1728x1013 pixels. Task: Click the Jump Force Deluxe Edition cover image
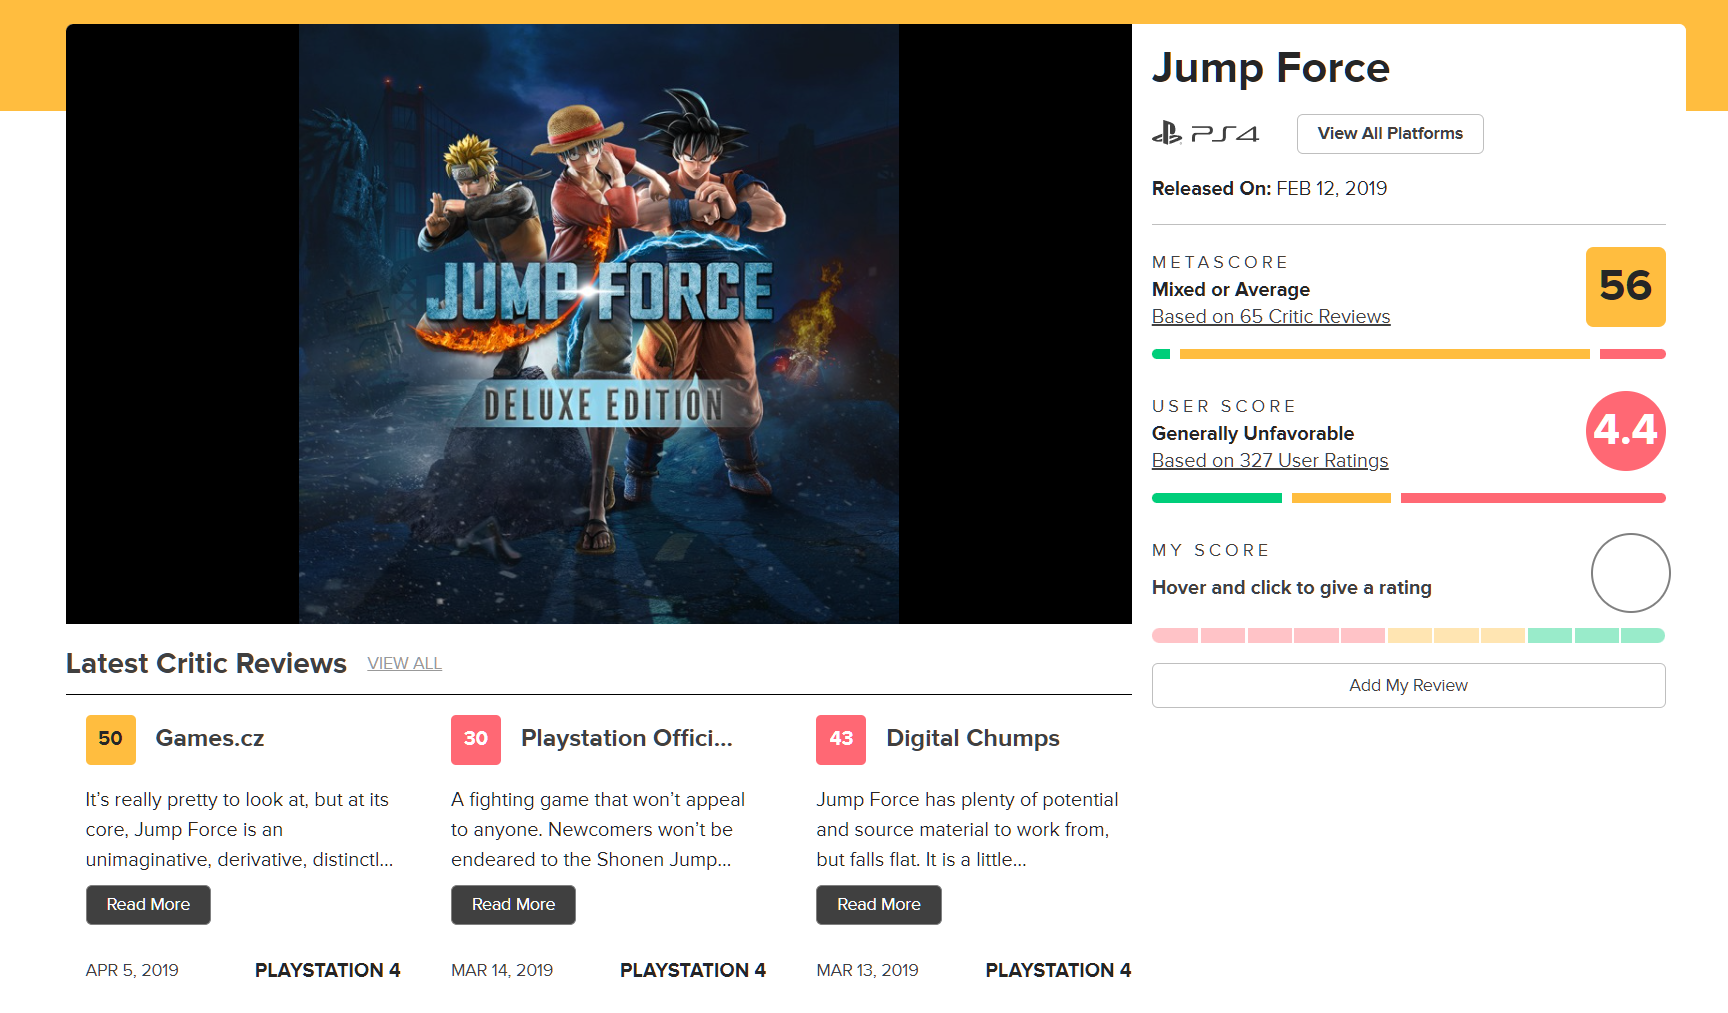(598, 324)
